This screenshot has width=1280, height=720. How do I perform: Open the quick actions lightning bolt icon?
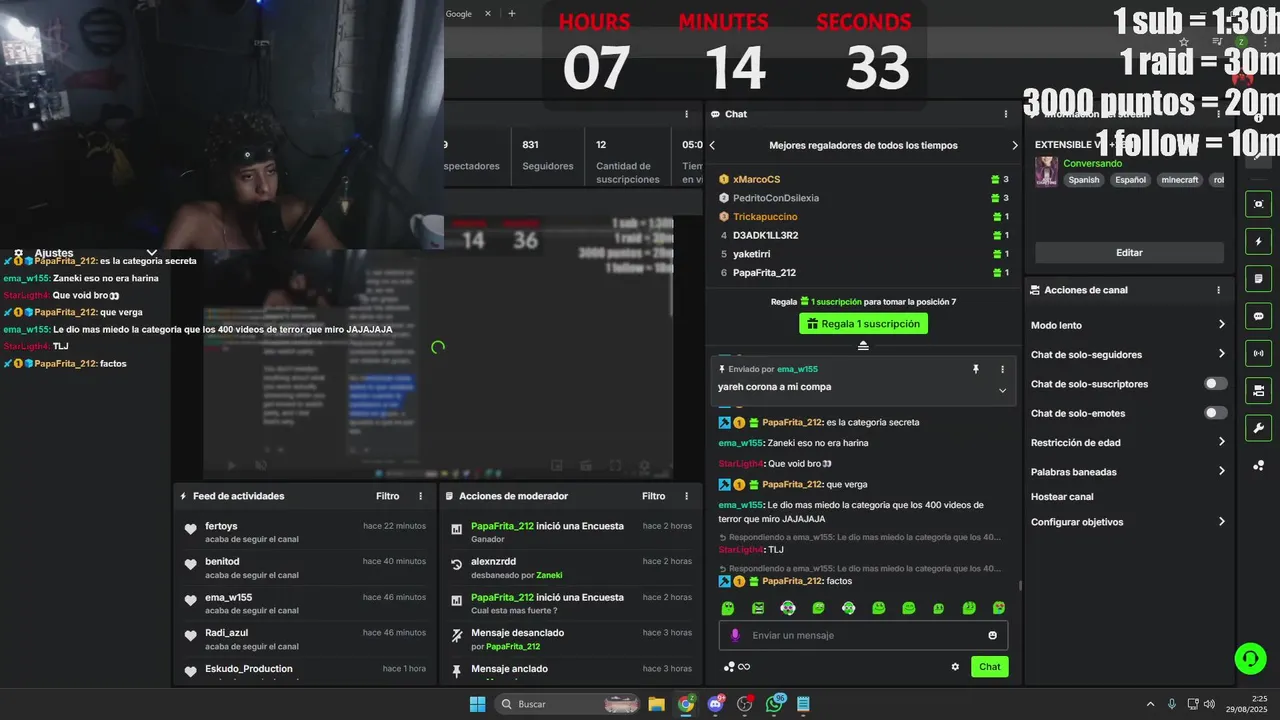[x=1258, y=242]
